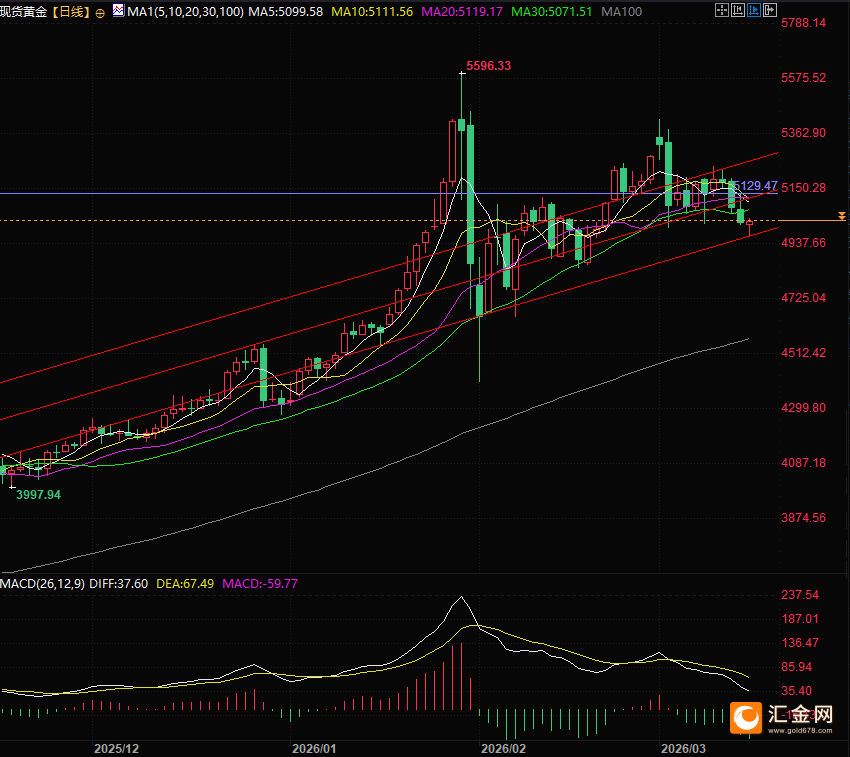Click the 5575.52 price axis label
This screenshot has height=757, width=850.
click(803, 78)
